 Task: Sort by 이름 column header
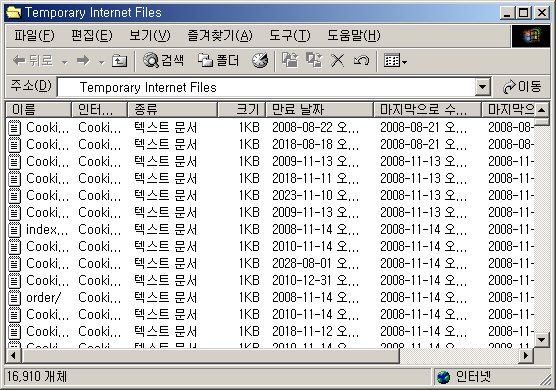pyautogui.click(x=38, y=110)
